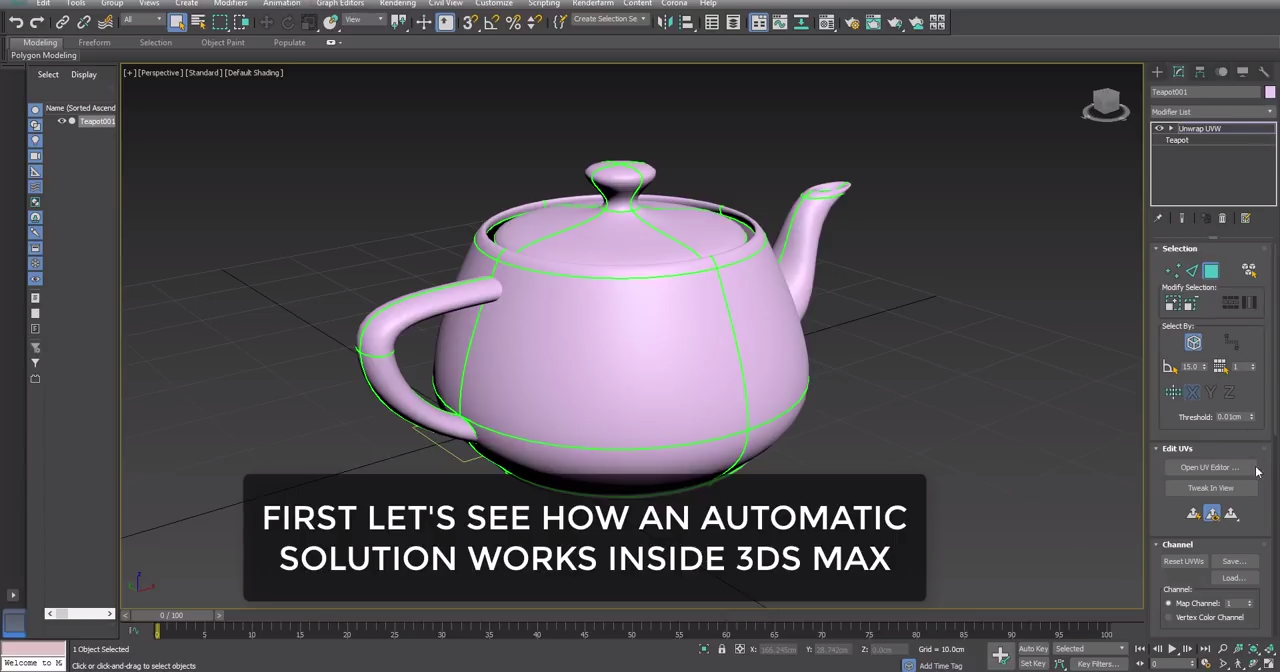Click Configure Modifier Sets icon
This screenshot has height=672, width=1280.
tap(1245, 218)
